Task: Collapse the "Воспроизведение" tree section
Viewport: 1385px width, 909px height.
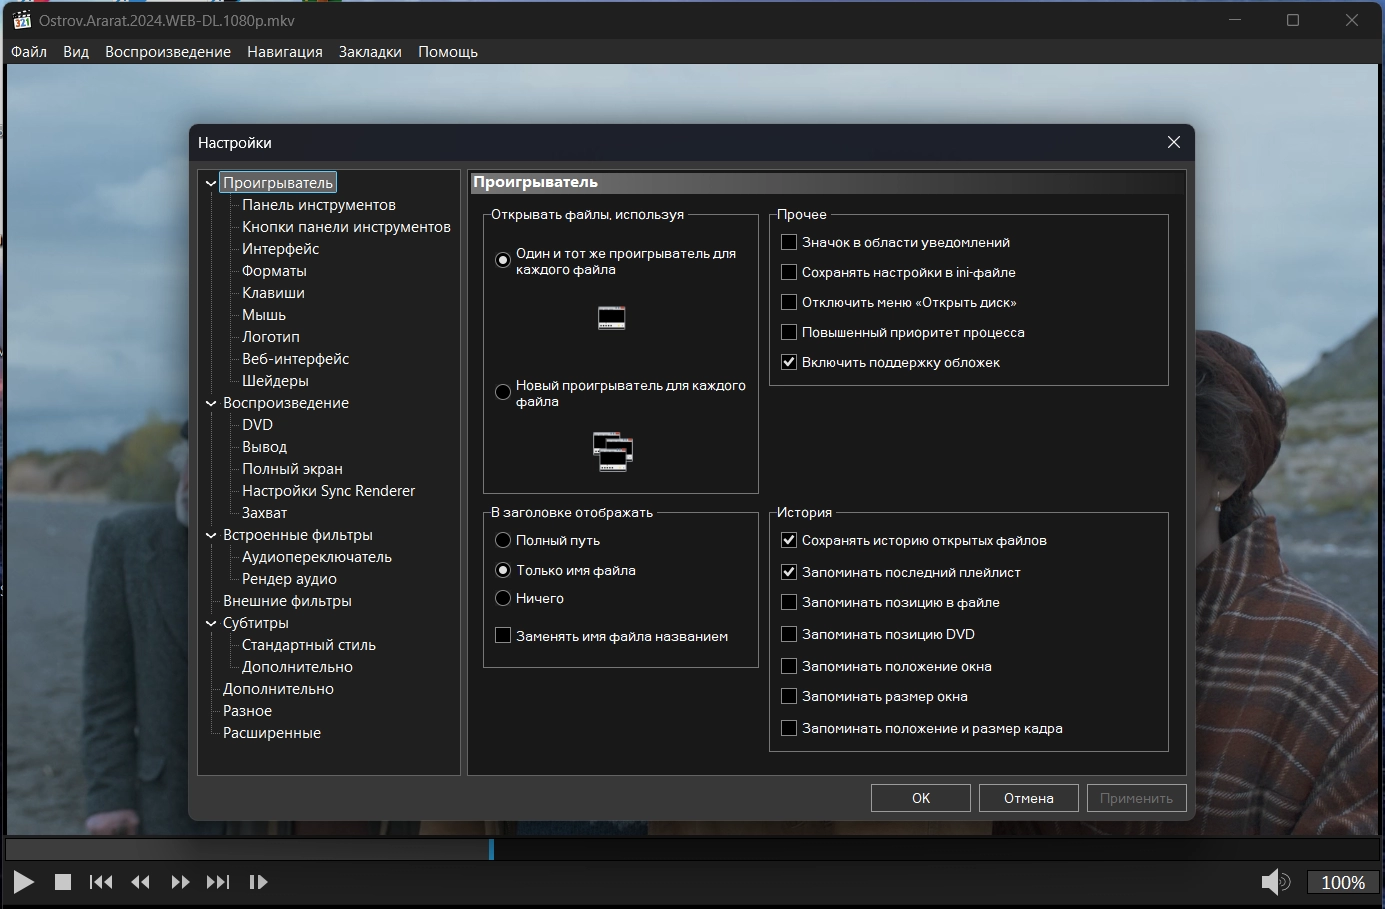Action: coord(211,403)
